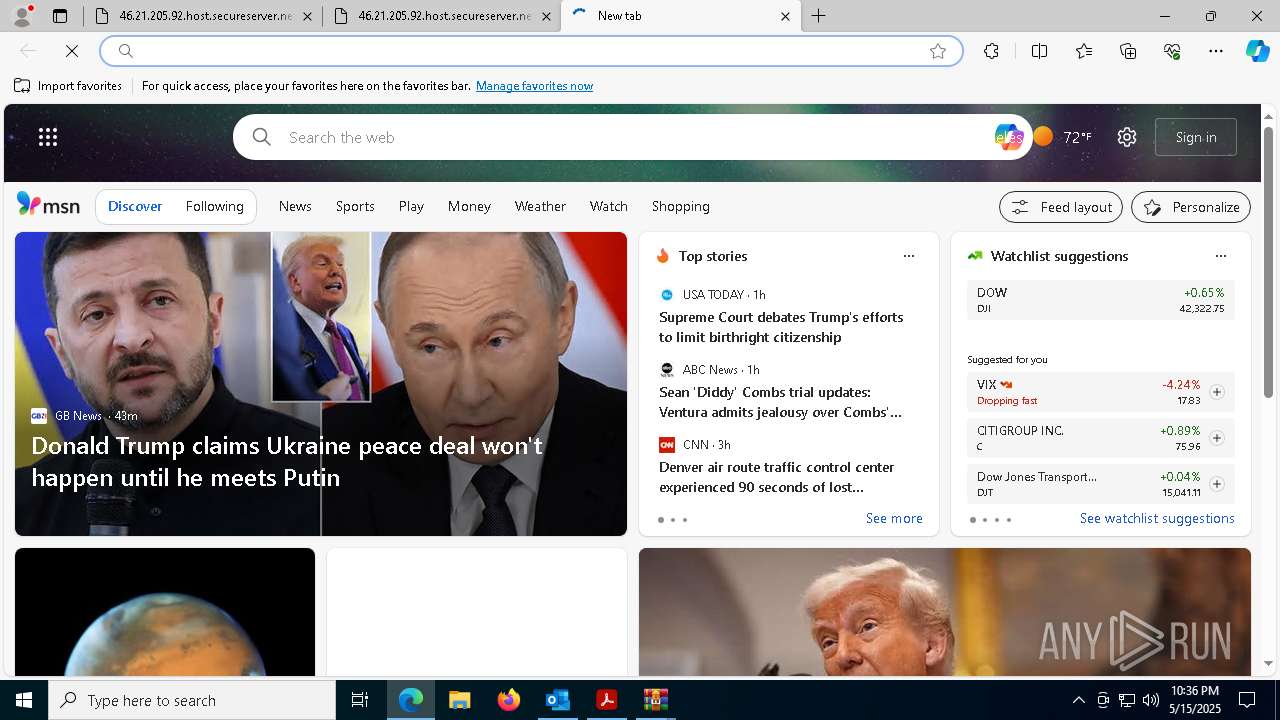Image resolution: width=1280 pixels, height=720 pixels.
Task: Open the Collections icon
Action: 1128,51
